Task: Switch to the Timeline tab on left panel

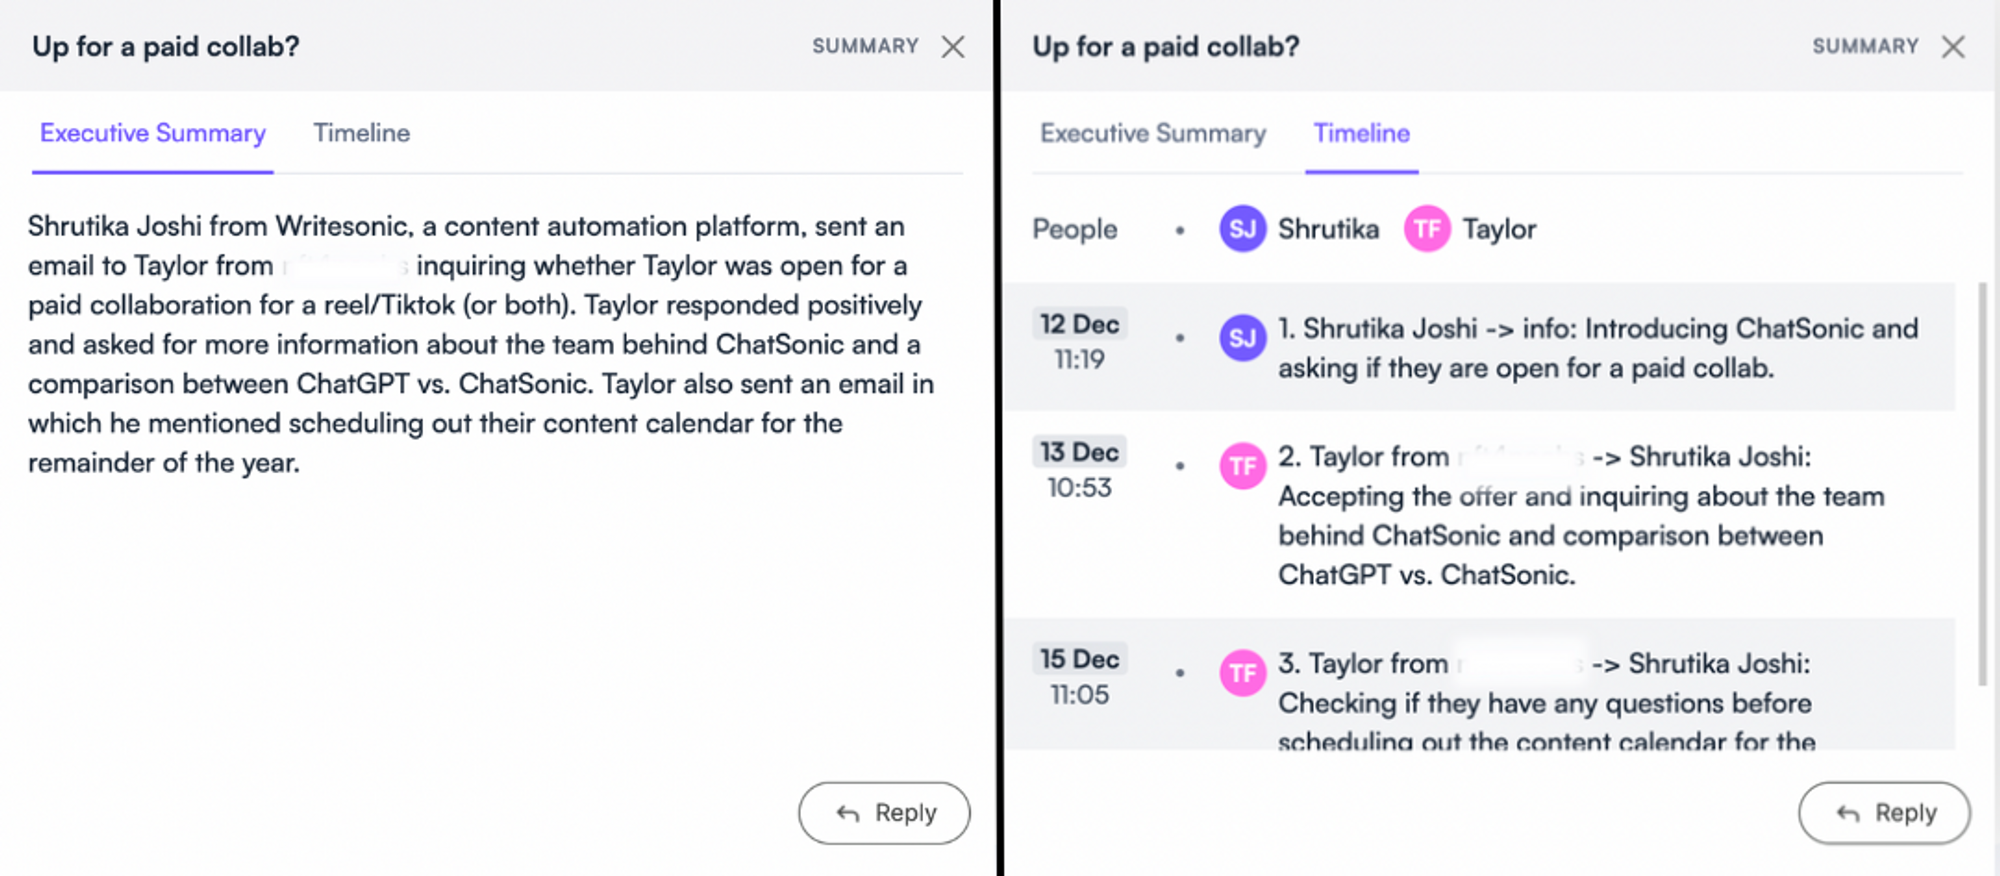Action: pyautogui.click(x=361, y=132)
